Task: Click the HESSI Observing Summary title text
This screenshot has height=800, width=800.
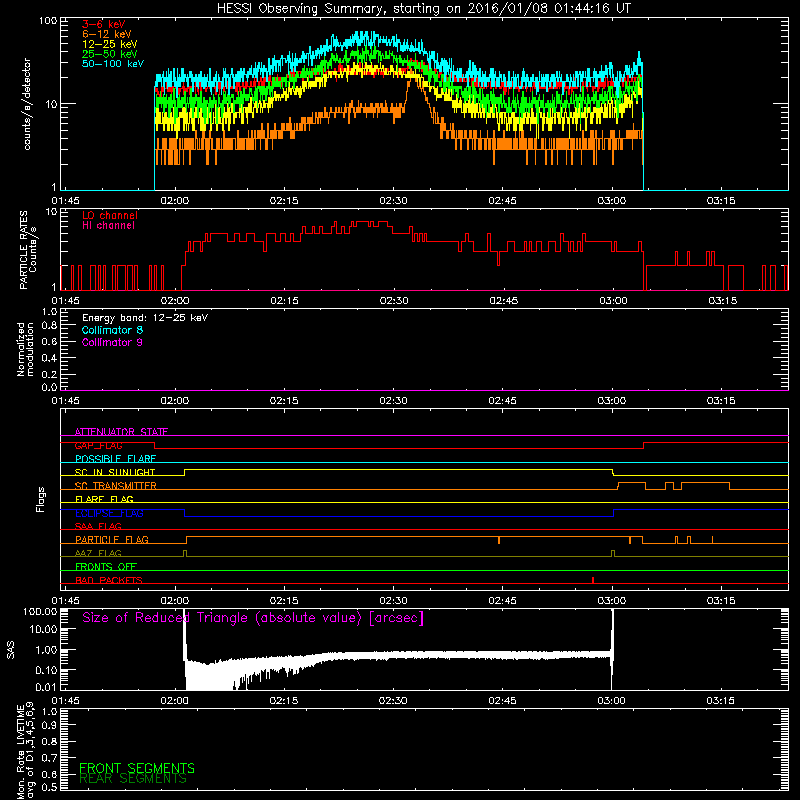Action: (423, 9)
